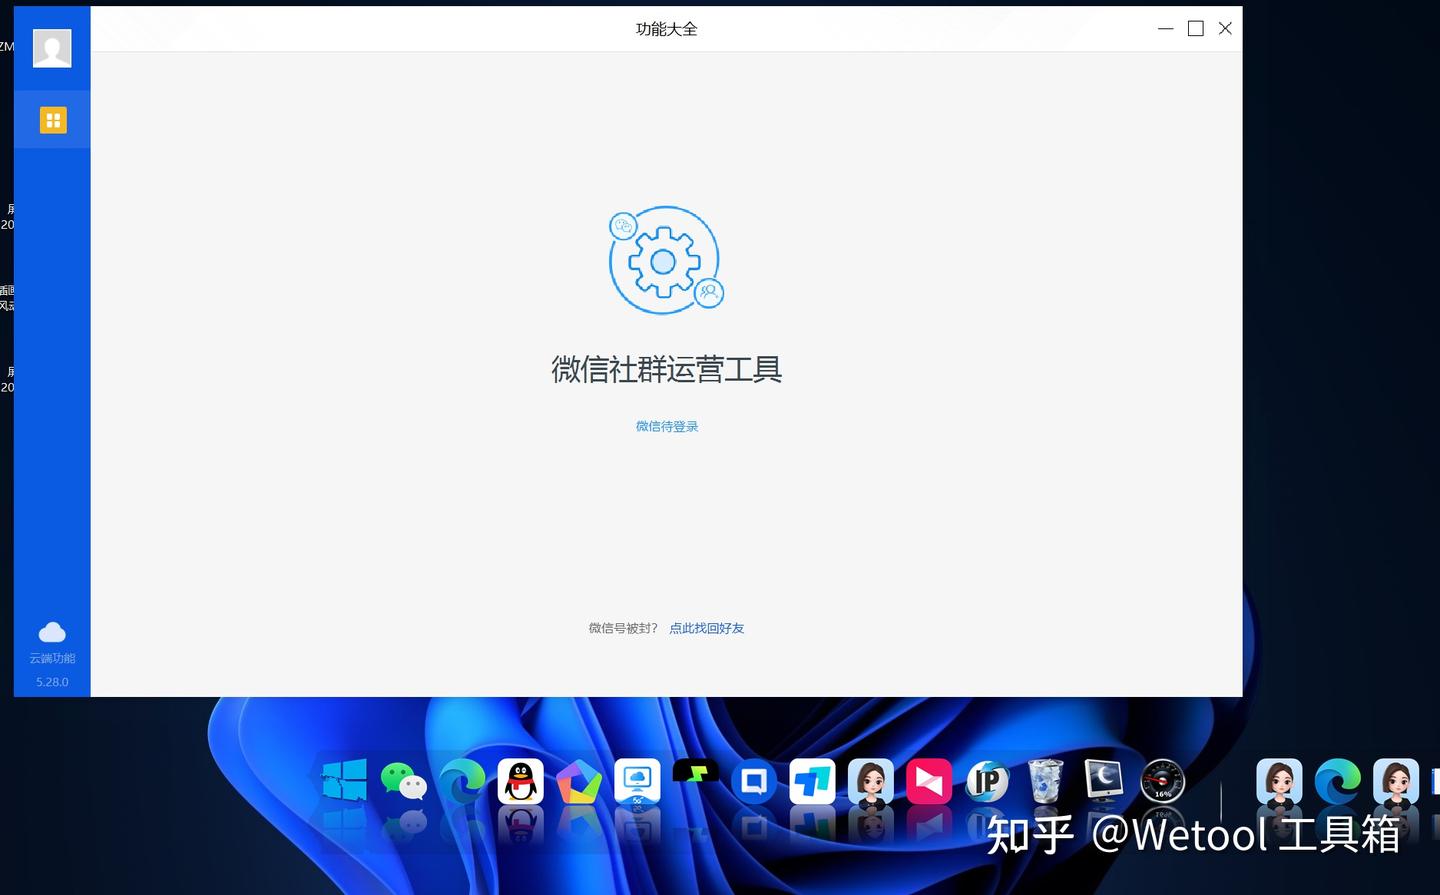Click 点此找回好友 to recover banned account
The image size is (1440, 895).
click(x=707, y=628)
